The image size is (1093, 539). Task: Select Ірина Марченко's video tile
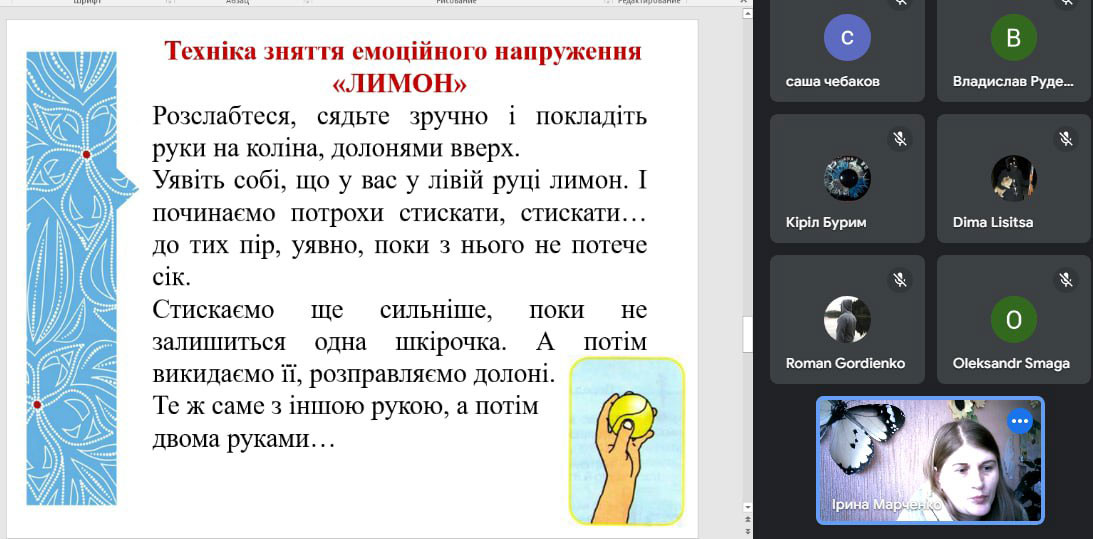coord(930,460)
